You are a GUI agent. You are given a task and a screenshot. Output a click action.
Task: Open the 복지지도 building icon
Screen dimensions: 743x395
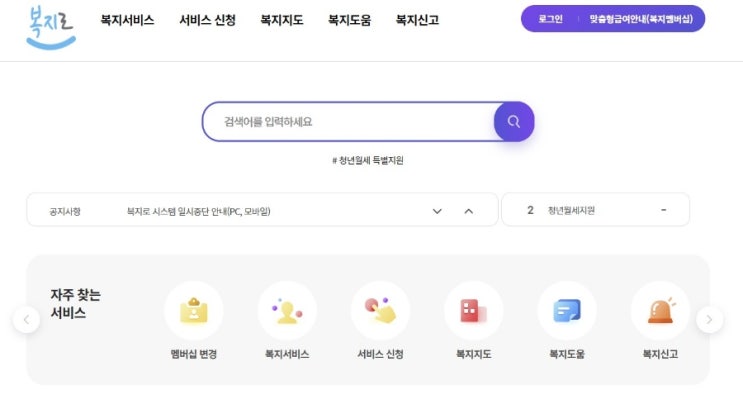pos(474,311)
